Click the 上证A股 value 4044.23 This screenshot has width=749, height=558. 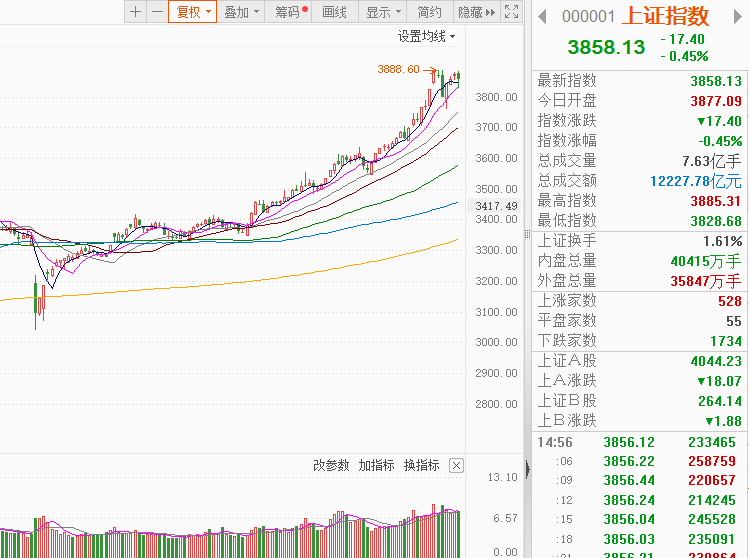[x=716, y=361]
